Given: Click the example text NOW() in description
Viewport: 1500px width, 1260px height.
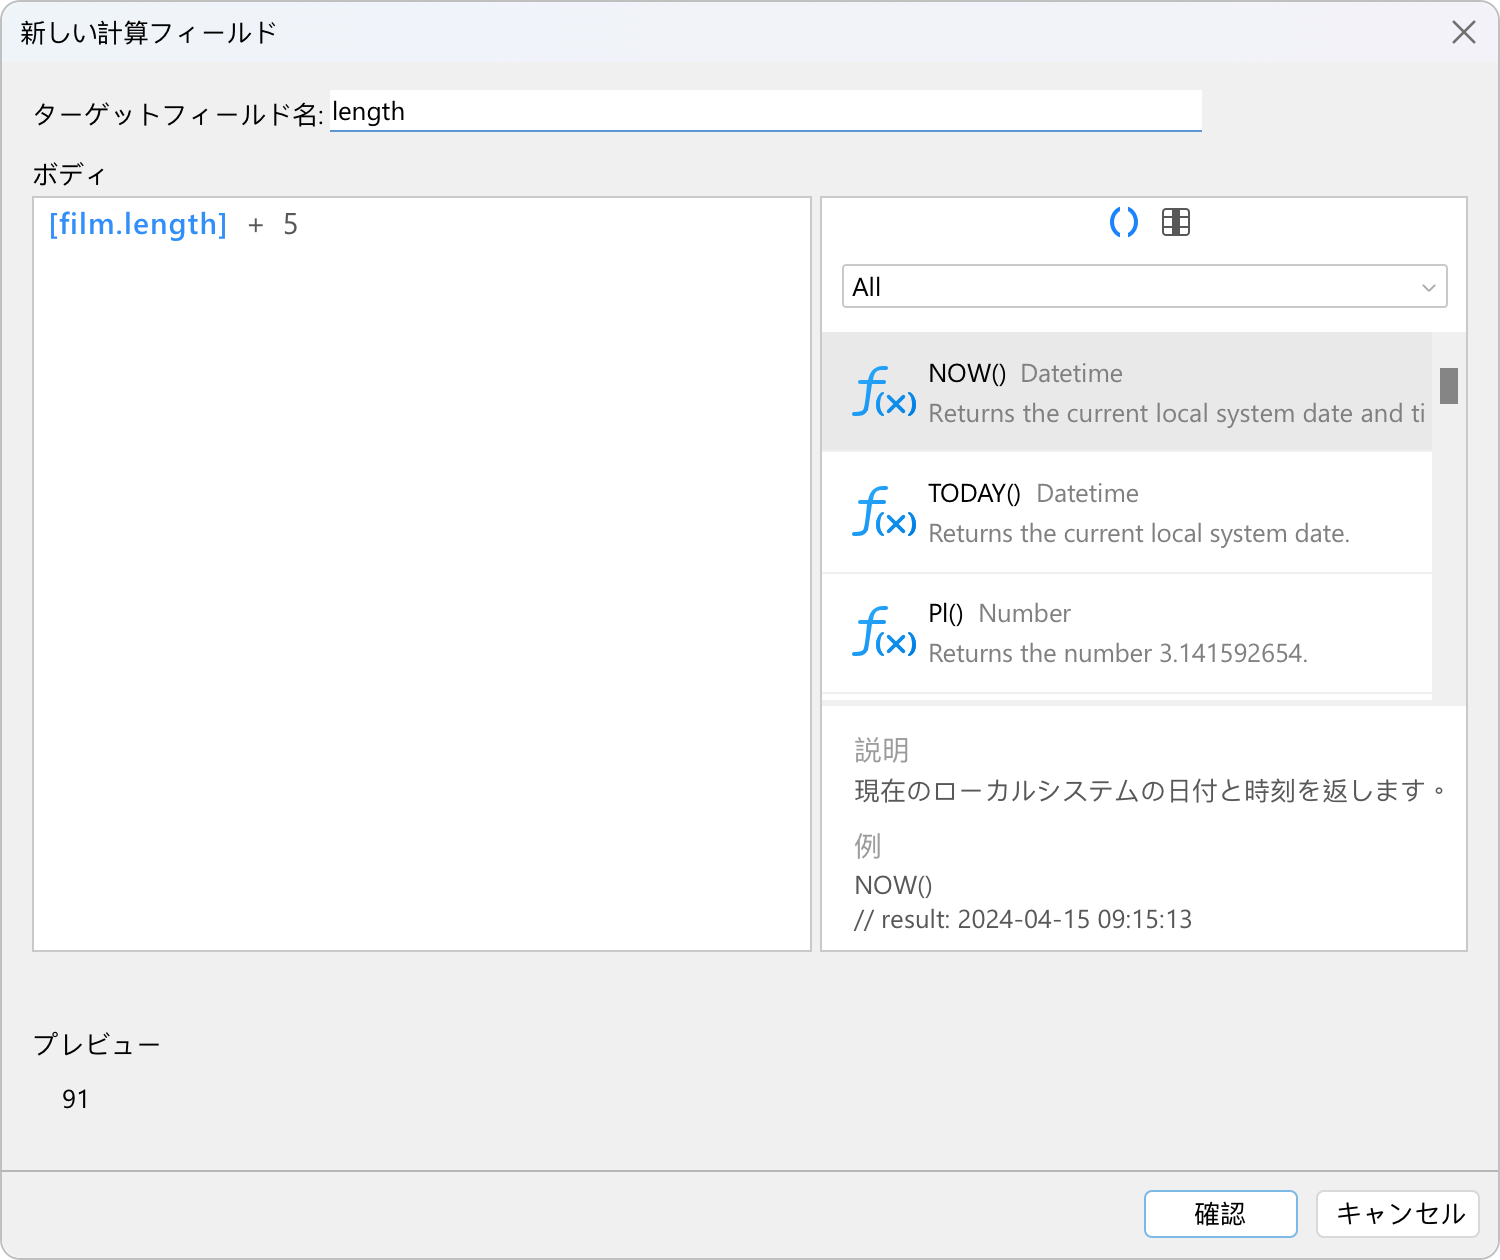Looking at the screenshot, I should (x=893, y=885).
